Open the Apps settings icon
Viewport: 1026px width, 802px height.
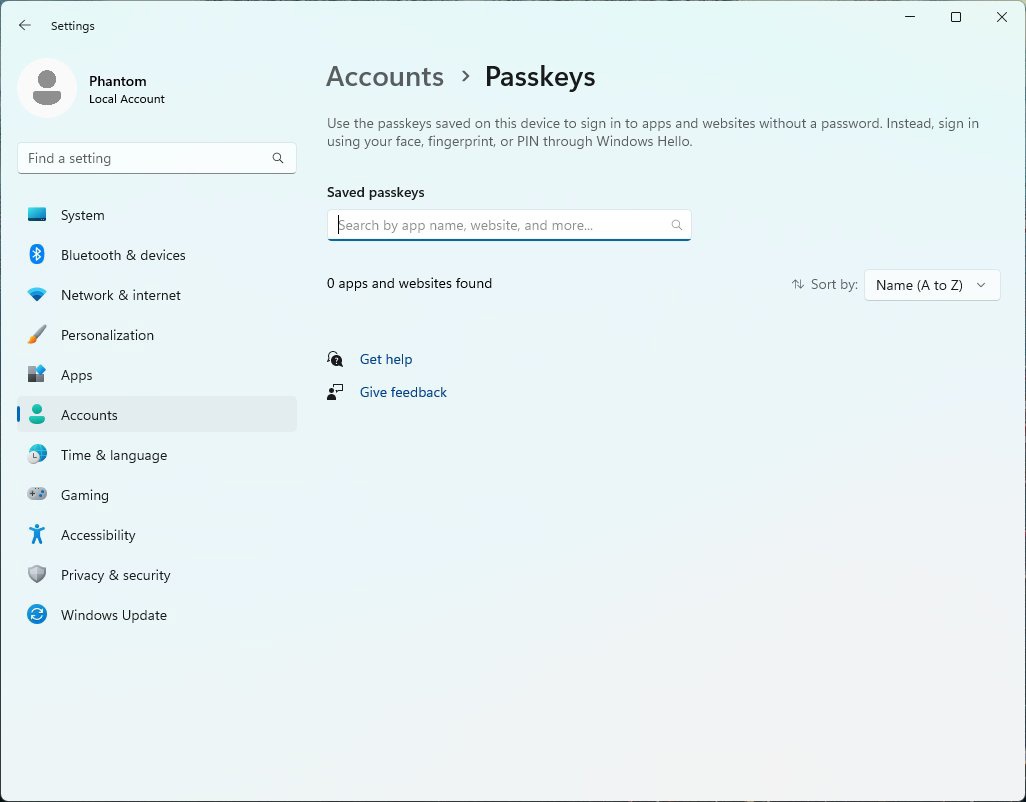pos(37,374)
